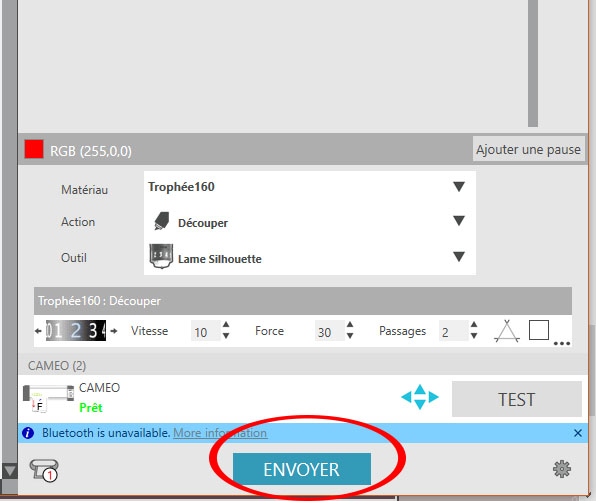Click the Force value field
This screenshot has height=501, width=596.
[x=330, y=331]
